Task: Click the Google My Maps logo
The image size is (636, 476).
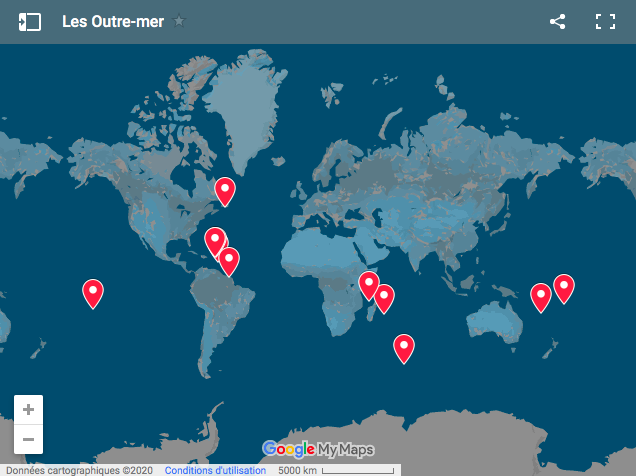Action: click(317, 449)
